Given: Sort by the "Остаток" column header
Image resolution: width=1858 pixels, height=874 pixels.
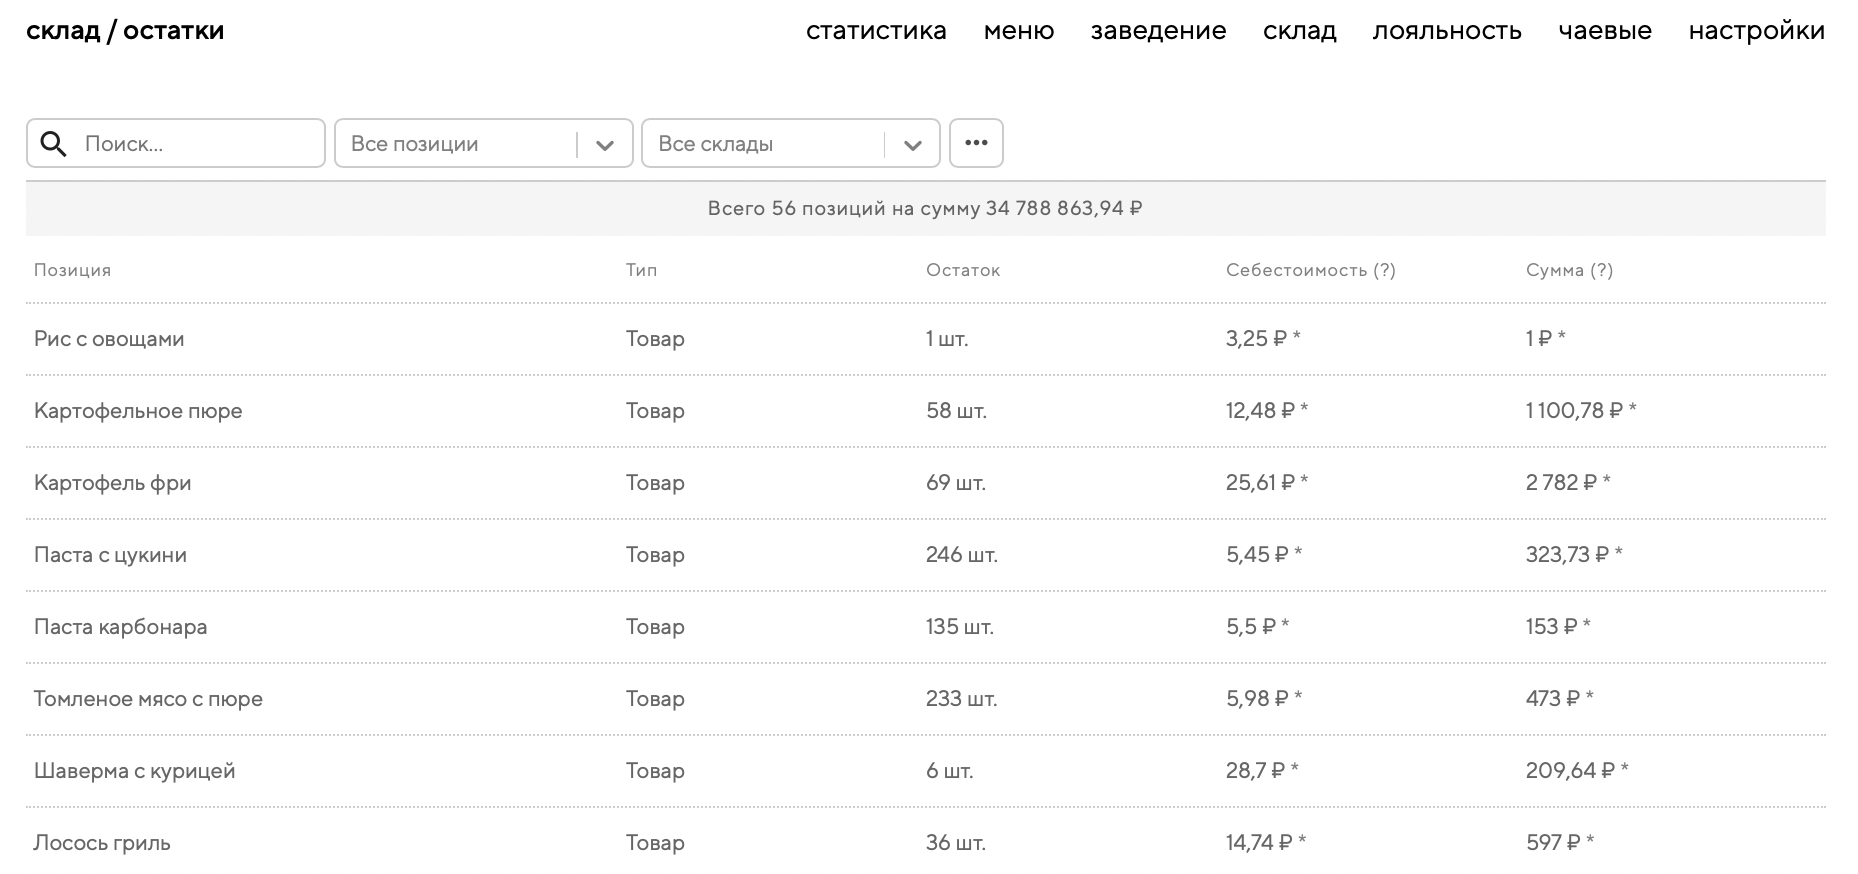Looking at the screenshot, I should (x=962, y=270).
